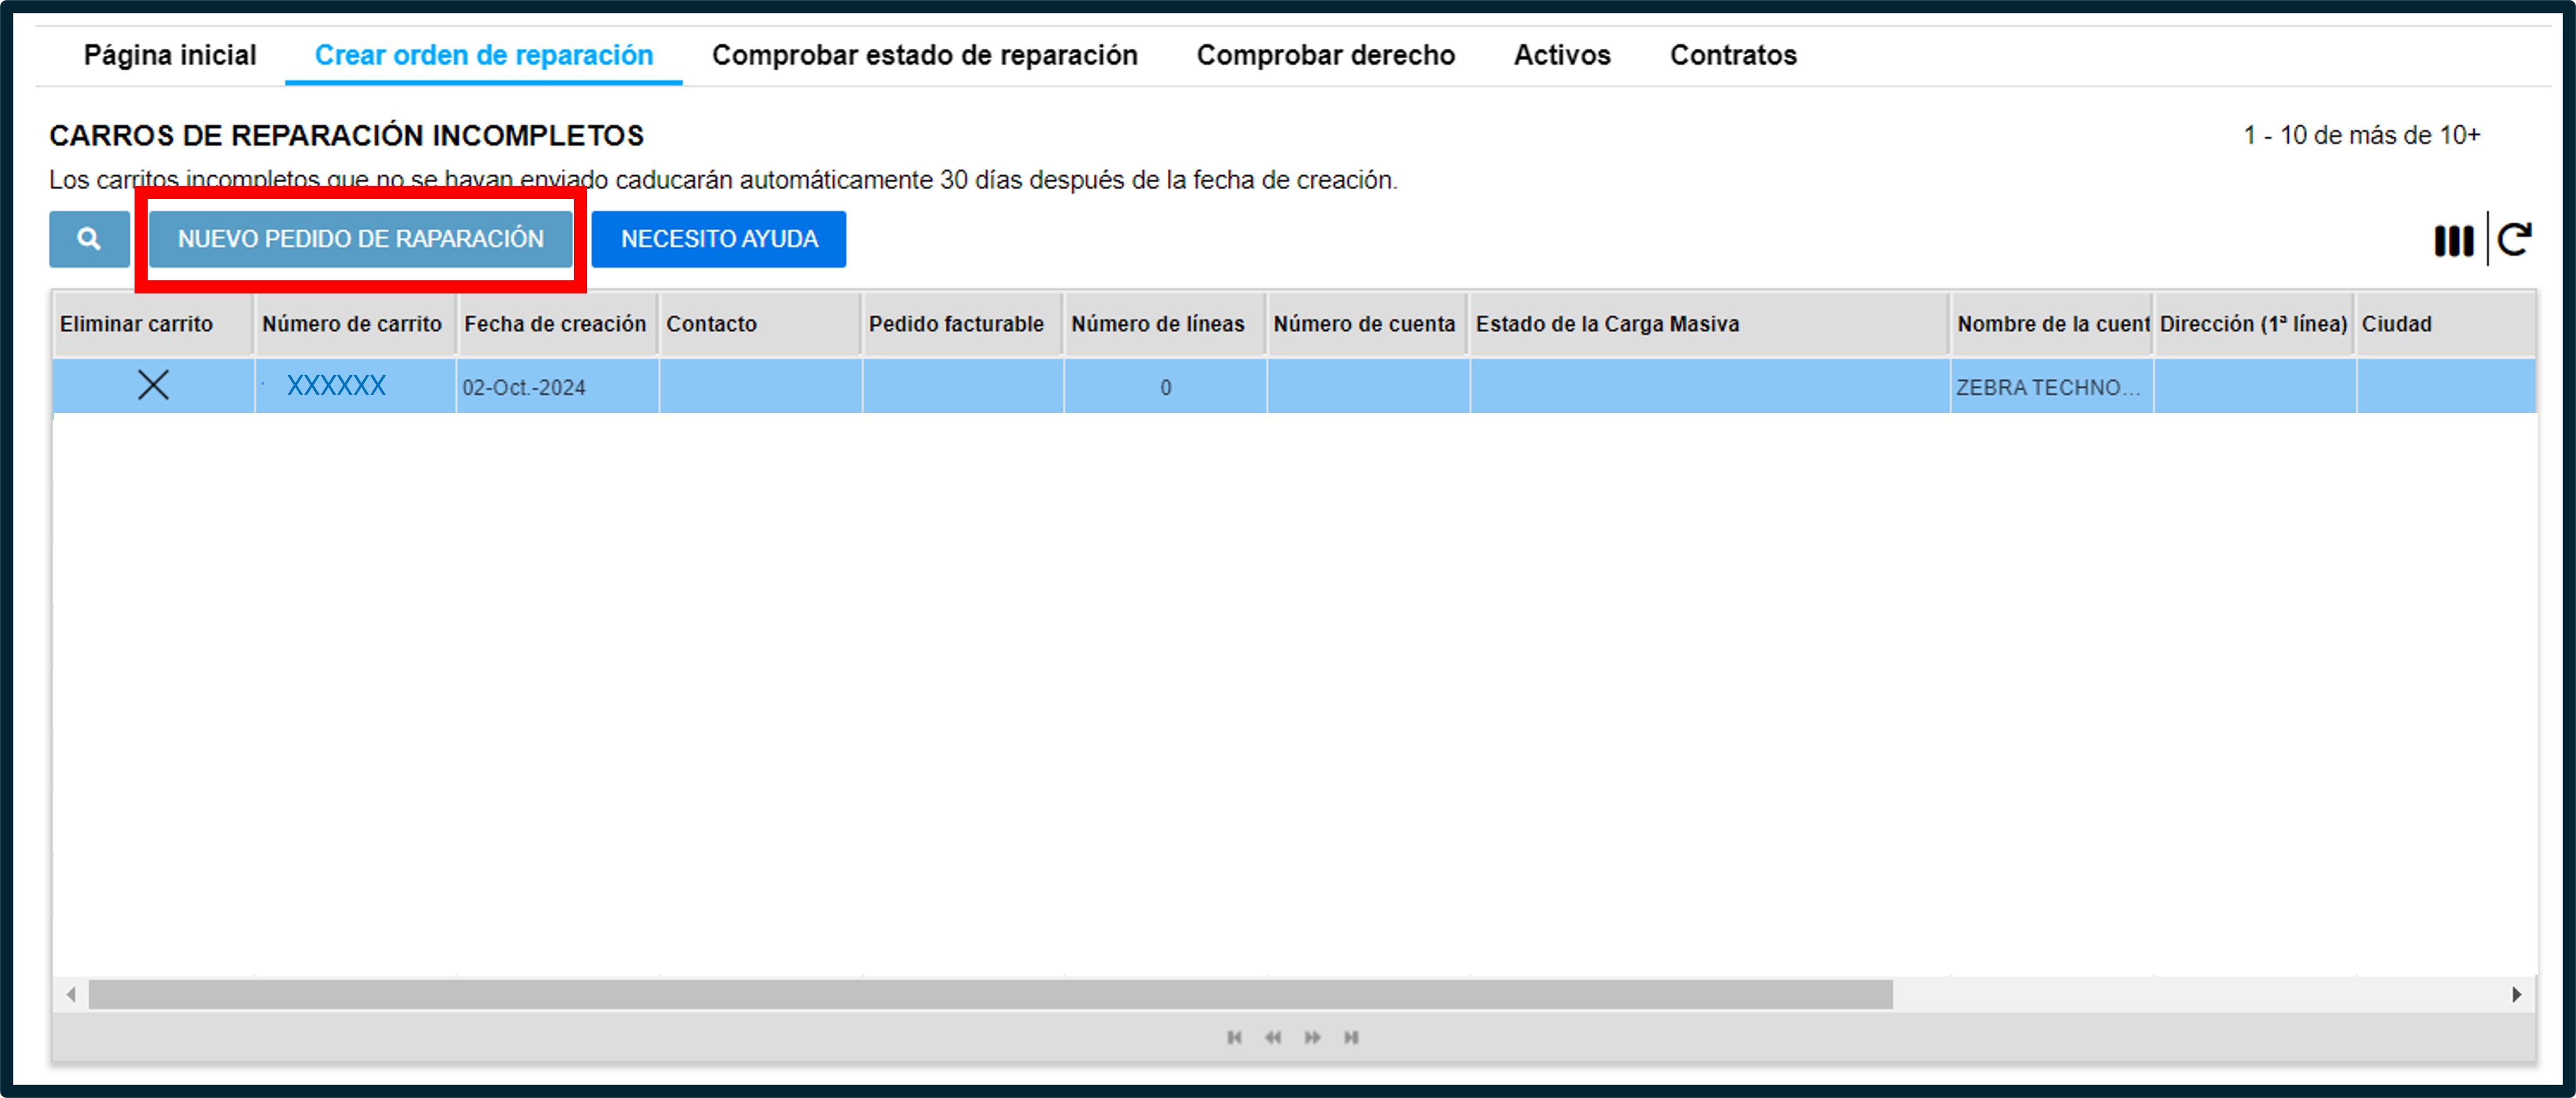This screenshot has width=2576, height=1098.
Task: Open the Contratos tab
Action: pyautogui.click(x=1733, y=55)
